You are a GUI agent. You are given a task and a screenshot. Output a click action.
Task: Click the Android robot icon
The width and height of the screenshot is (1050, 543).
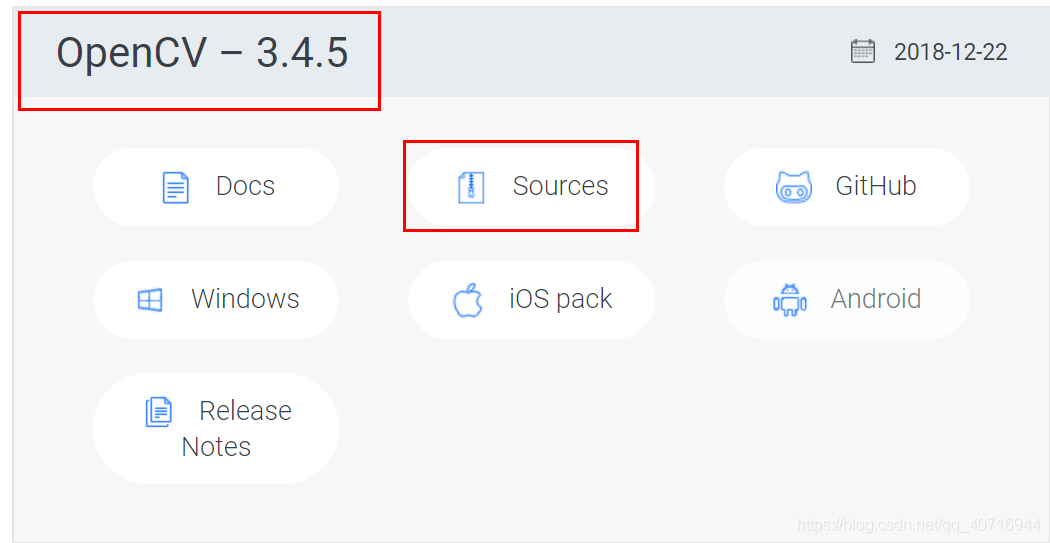point(790,299)
